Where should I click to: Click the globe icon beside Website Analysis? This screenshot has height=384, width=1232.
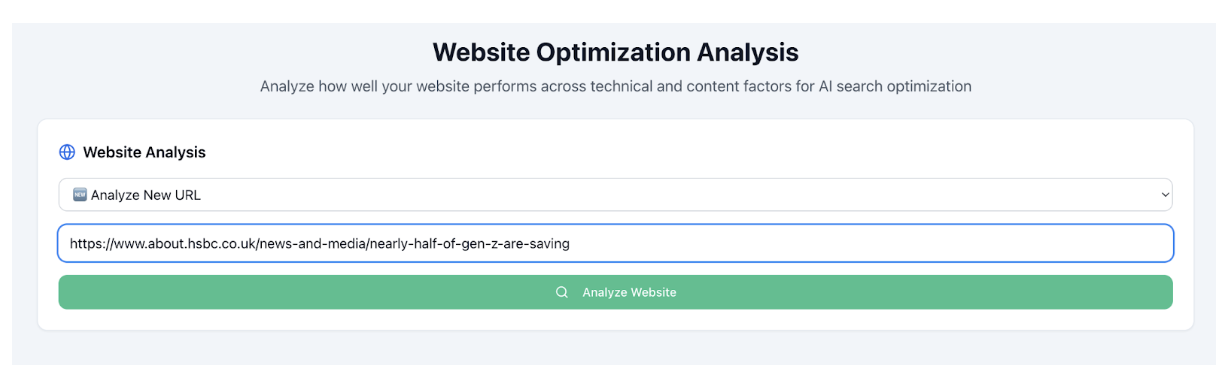(67, 152)
